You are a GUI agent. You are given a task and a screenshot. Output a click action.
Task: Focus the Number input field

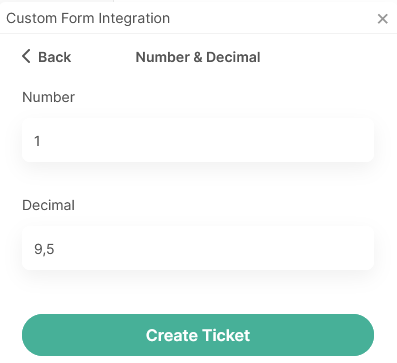click(198, 140)
